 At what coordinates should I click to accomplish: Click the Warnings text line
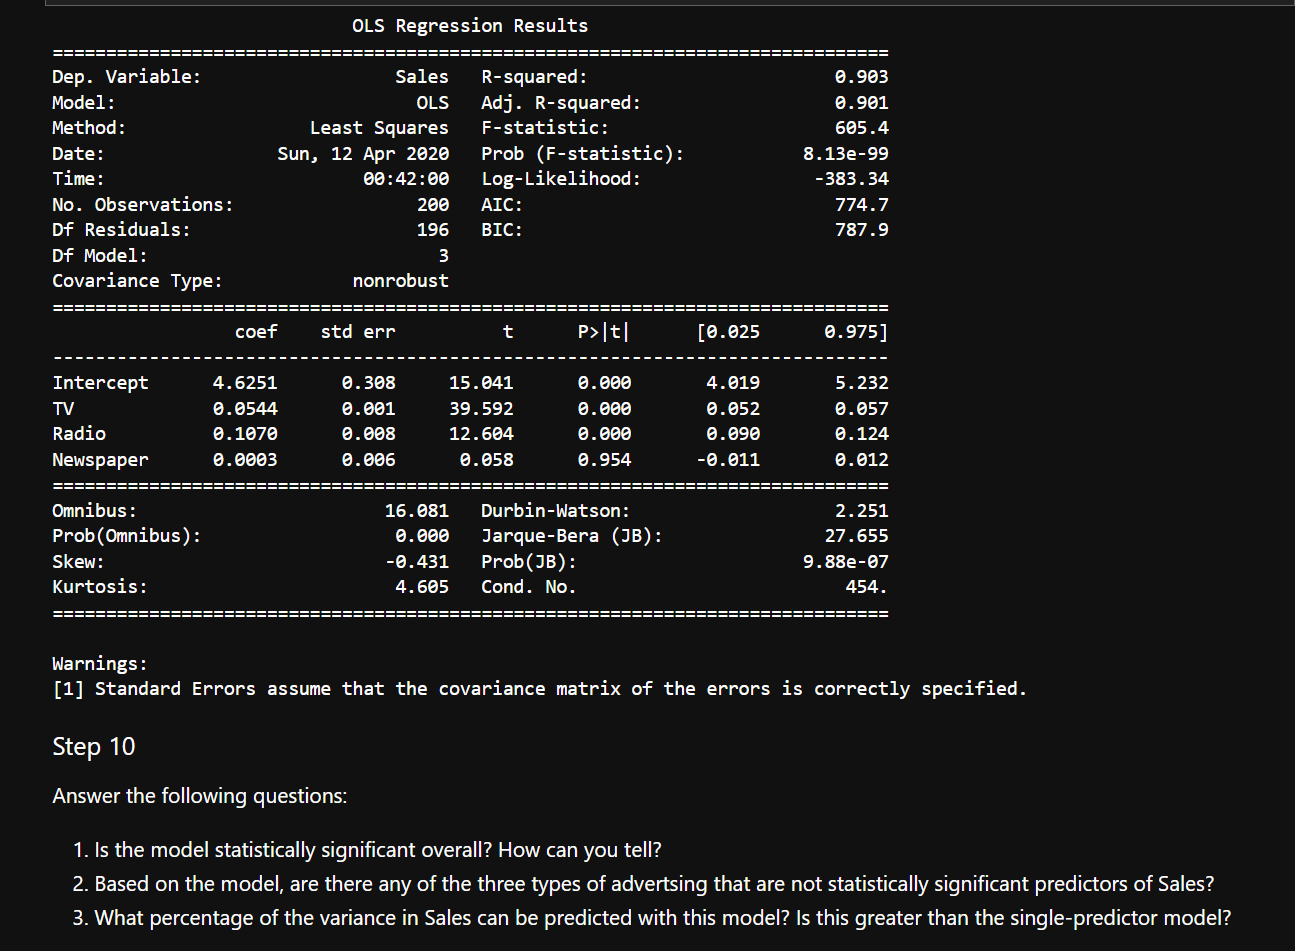click(x=100, y=662)
